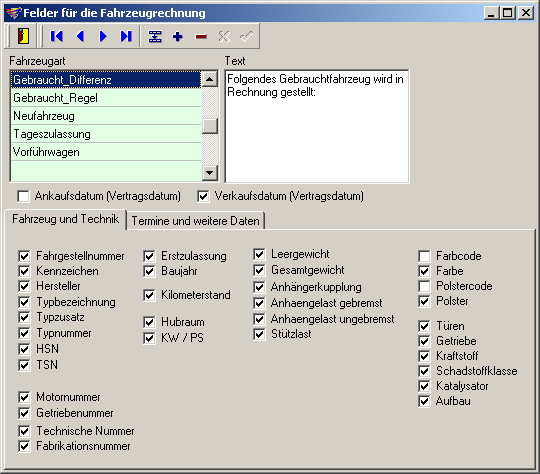Click inside the Text input area

click(317, 126)
